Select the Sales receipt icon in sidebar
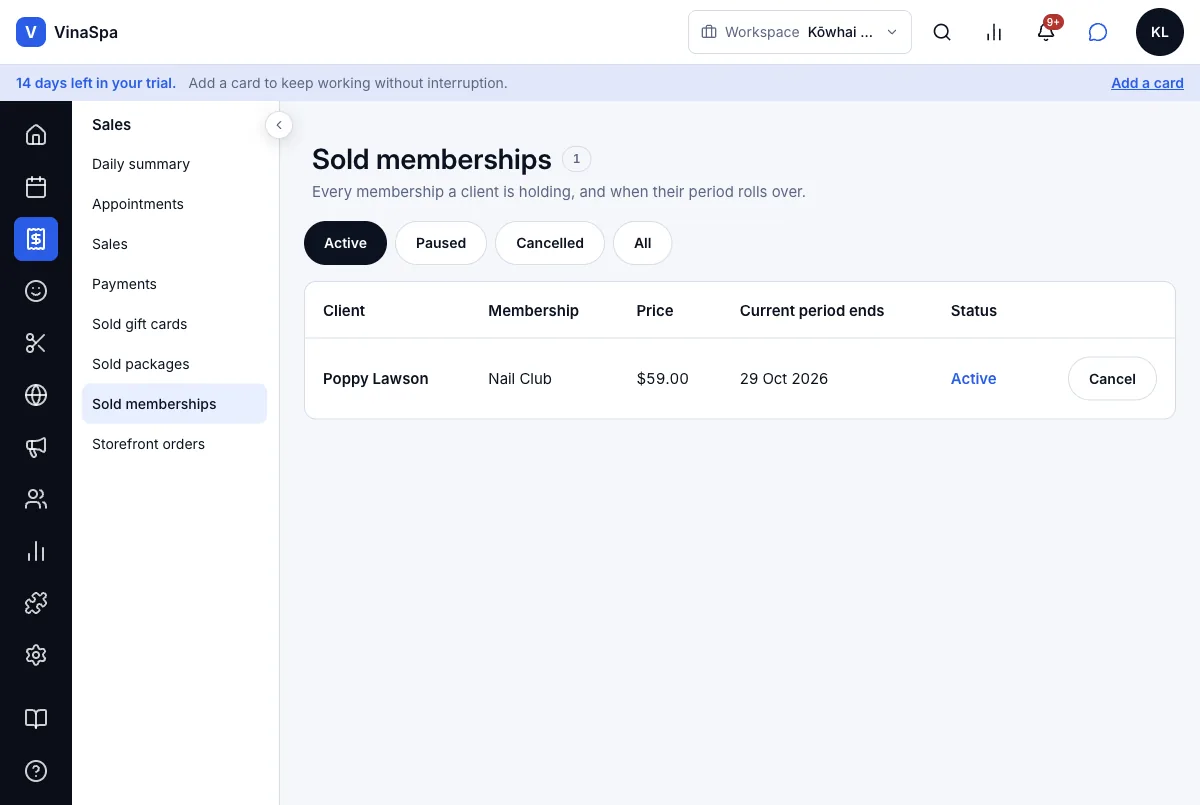The width and height of the screenshot is (1200, 805). tap(36, 239)
